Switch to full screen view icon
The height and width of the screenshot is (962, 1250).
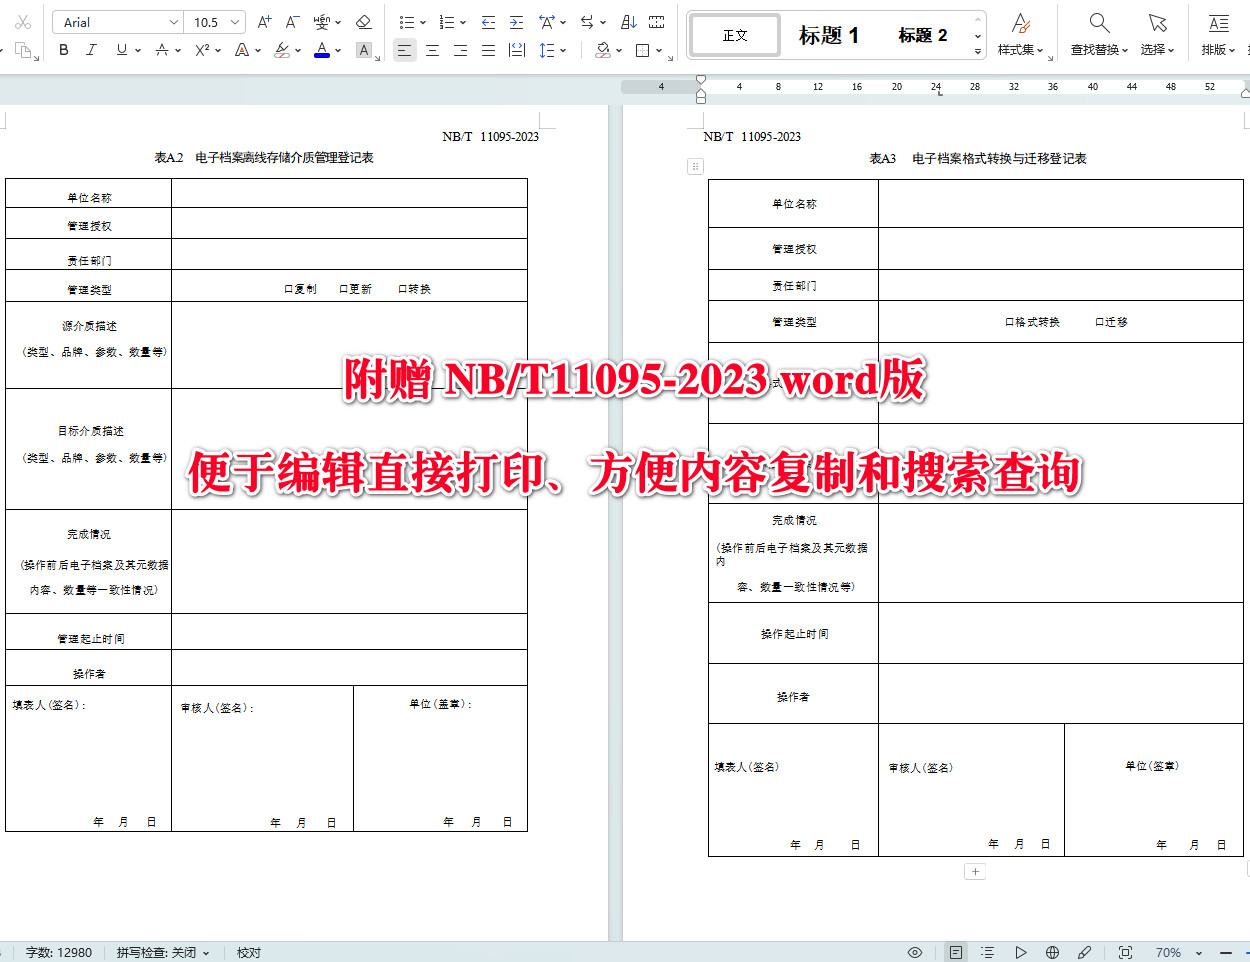coord(1125,952)
